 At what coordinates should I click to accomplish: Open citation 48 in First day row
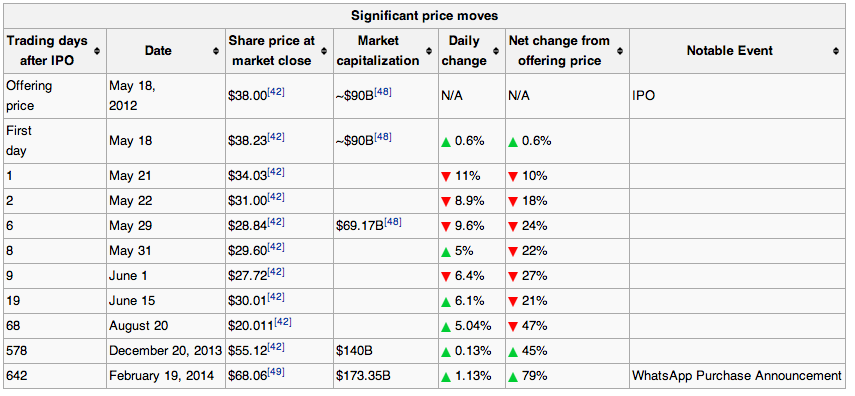(x=382, y=137)
